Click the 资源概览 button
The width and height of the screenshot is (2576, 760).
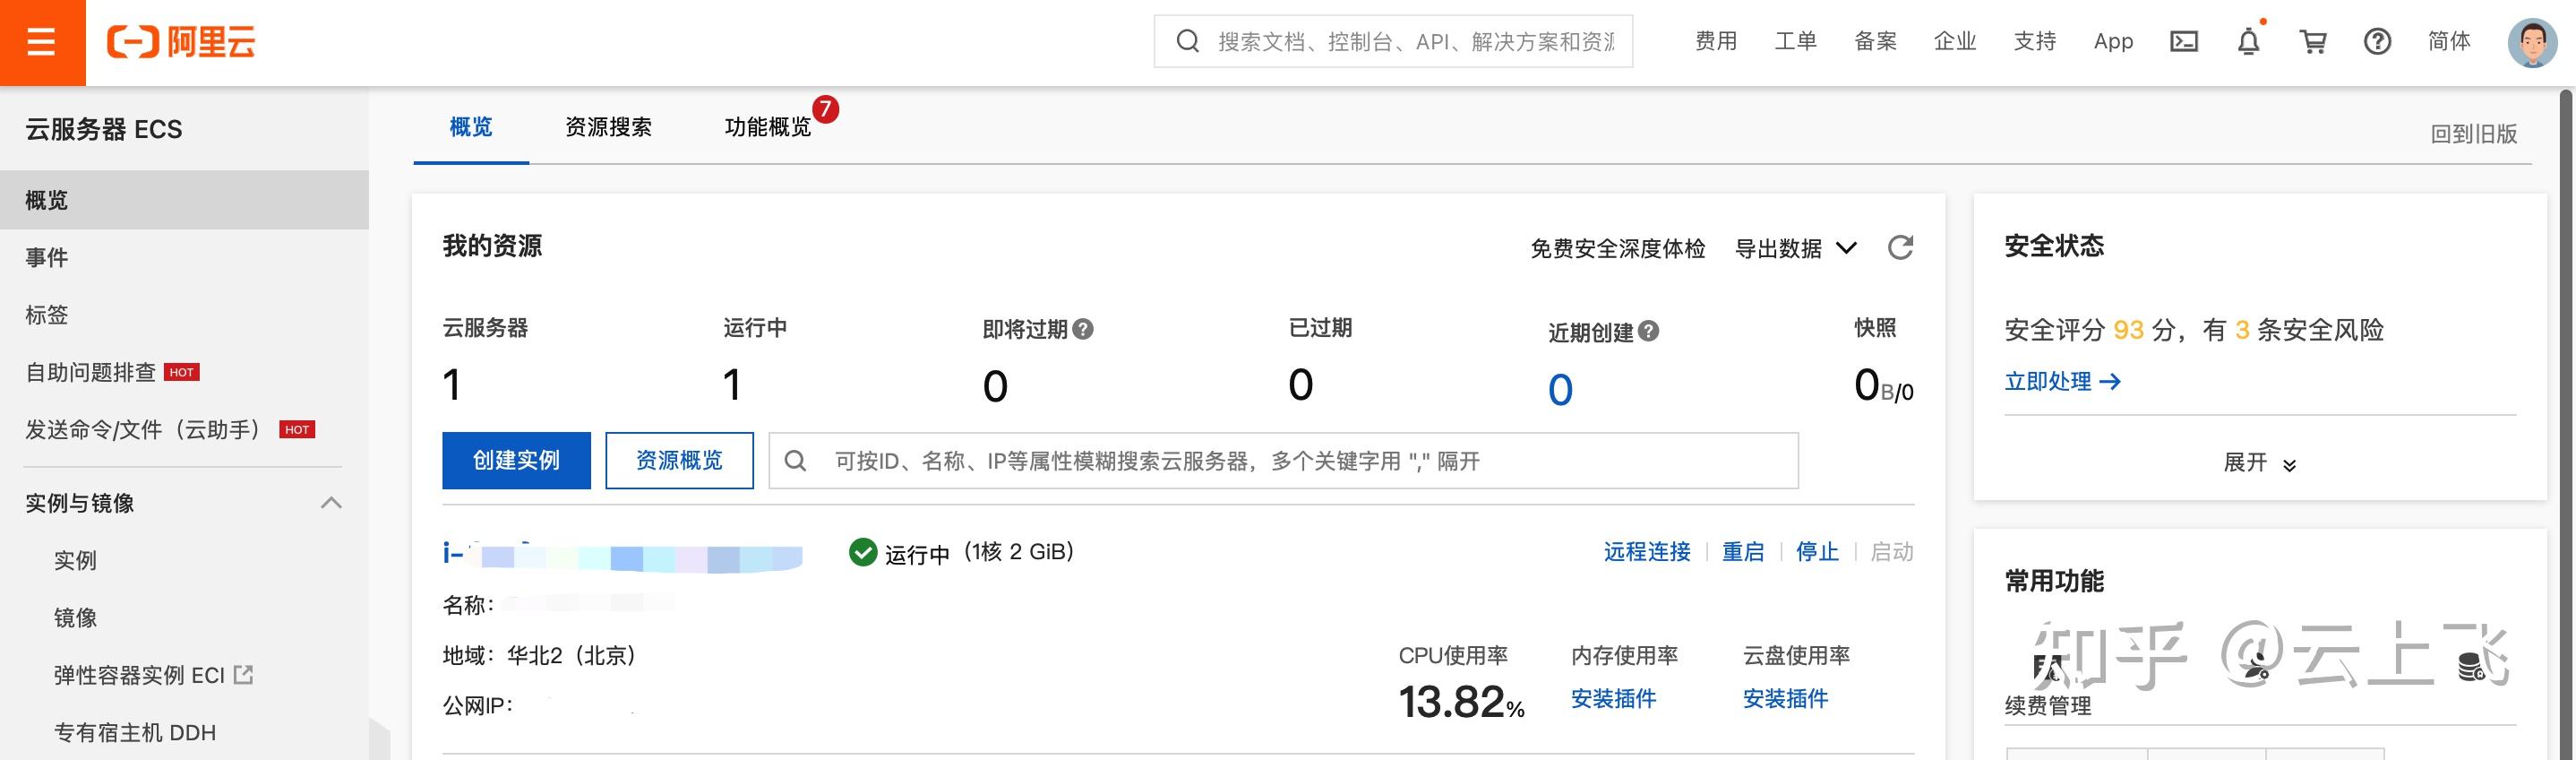coord(679,461)
